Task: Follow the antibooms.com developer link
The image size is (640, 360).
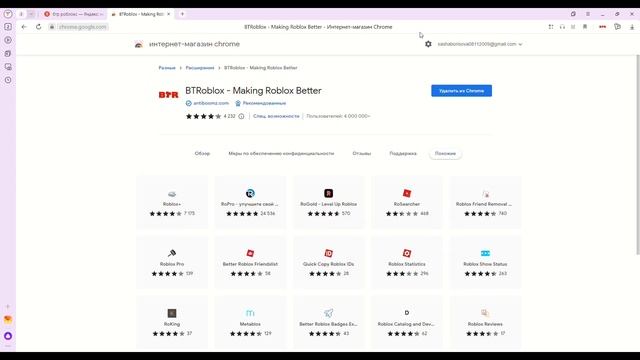Action: (211, 103)
